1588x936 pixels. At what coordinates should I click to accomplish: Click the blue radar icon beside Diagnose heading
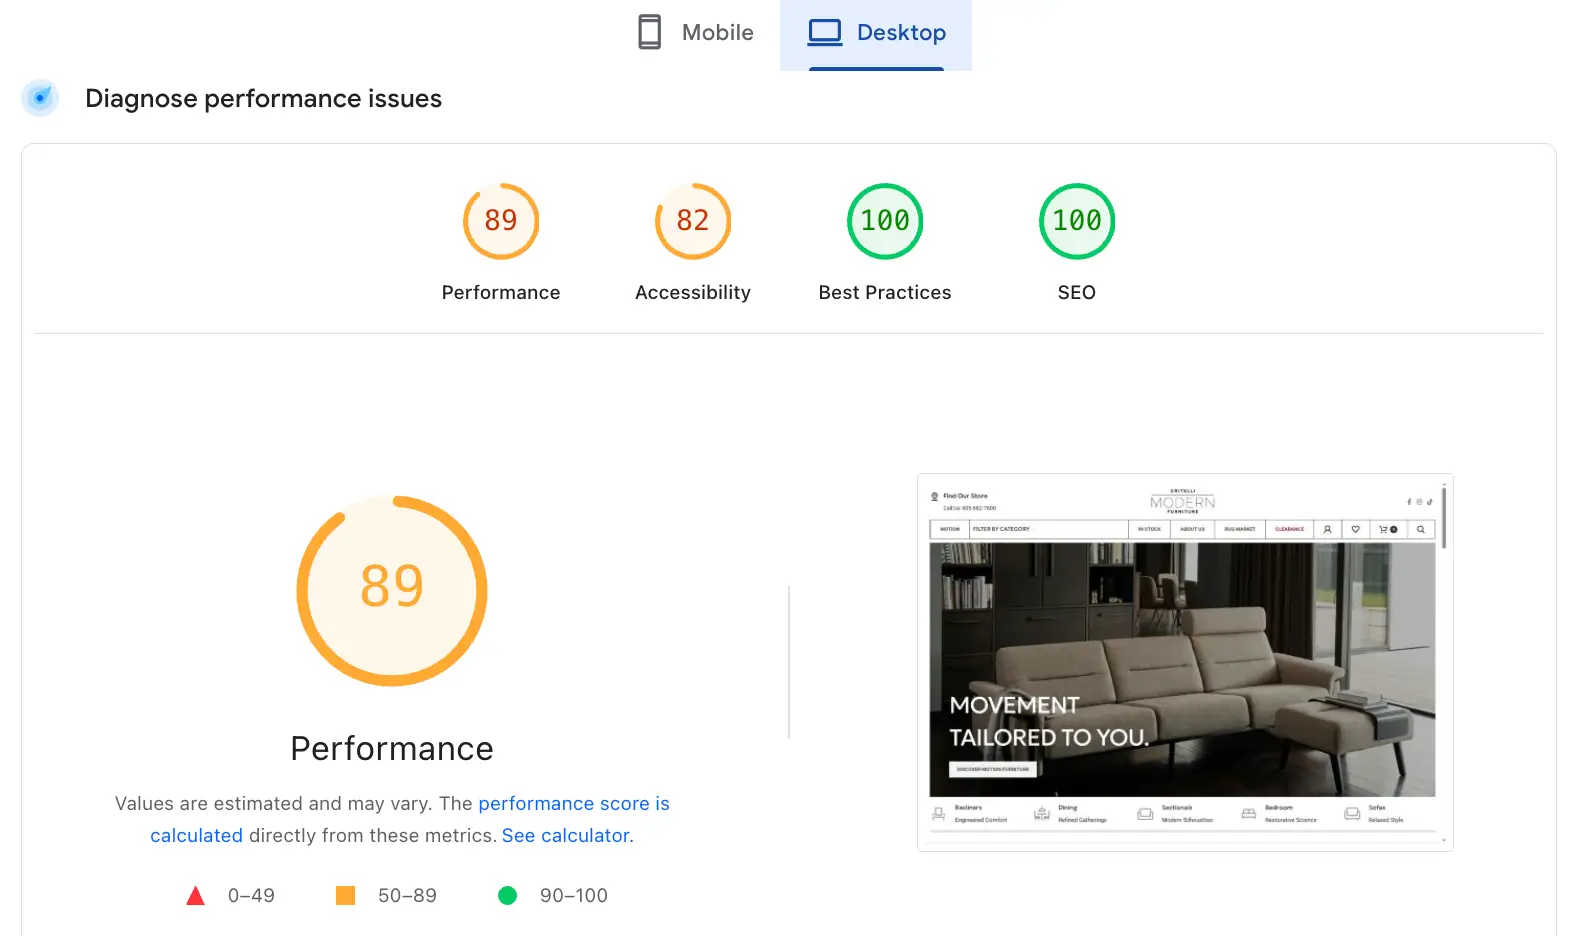point(40,98)
